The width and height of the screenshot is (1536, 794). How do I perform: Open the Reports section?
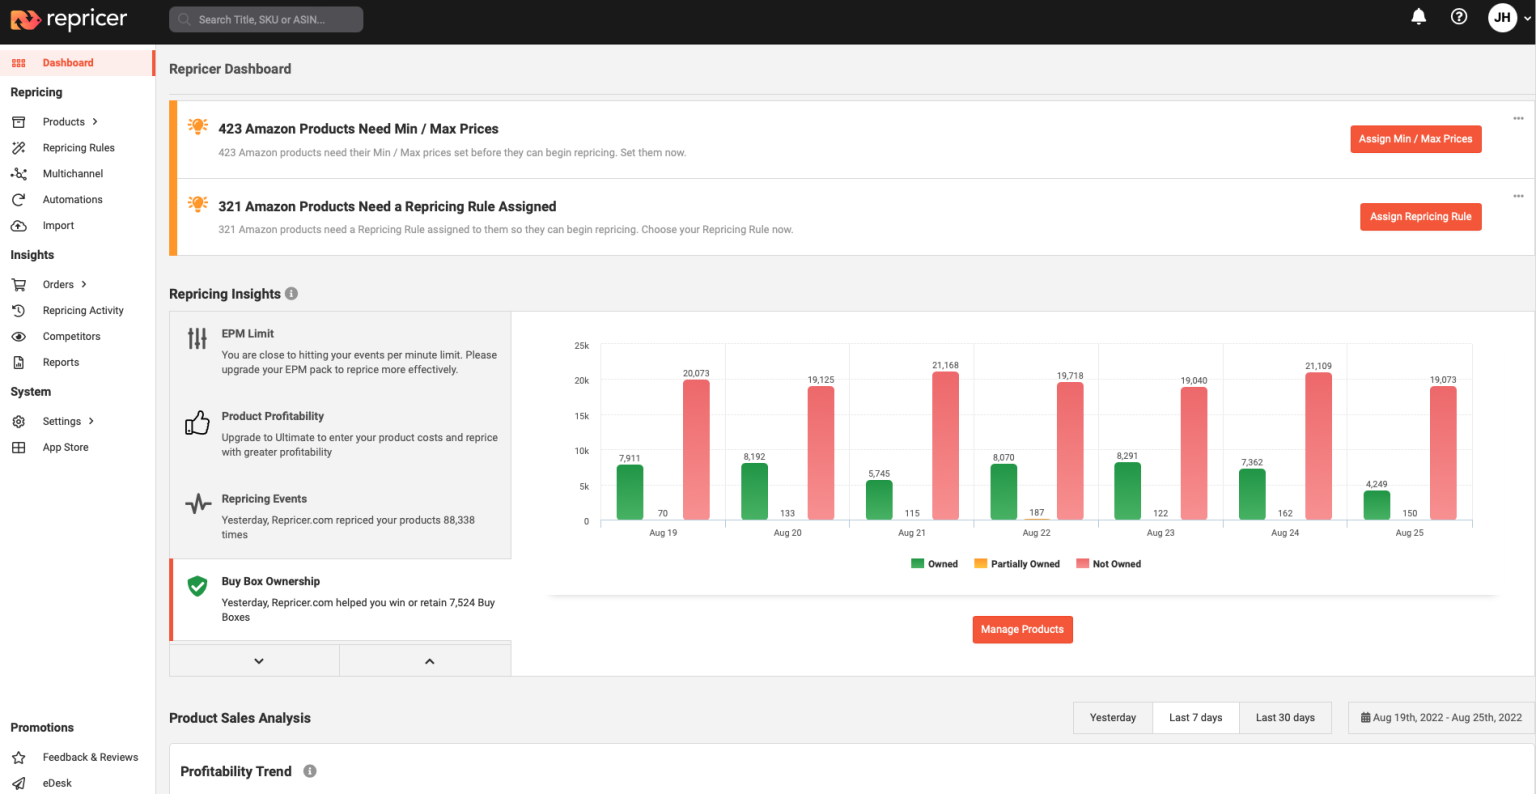tap(60, 362)
